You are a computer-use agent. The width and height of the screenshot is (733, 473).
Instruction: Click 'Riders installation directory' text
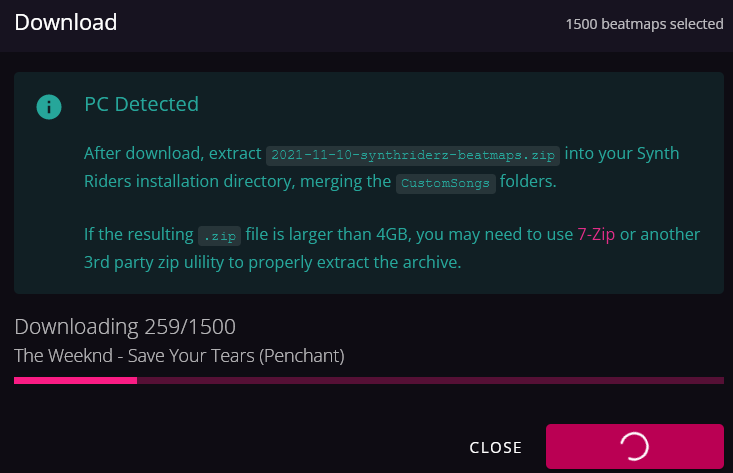click(x=189, y=181)
